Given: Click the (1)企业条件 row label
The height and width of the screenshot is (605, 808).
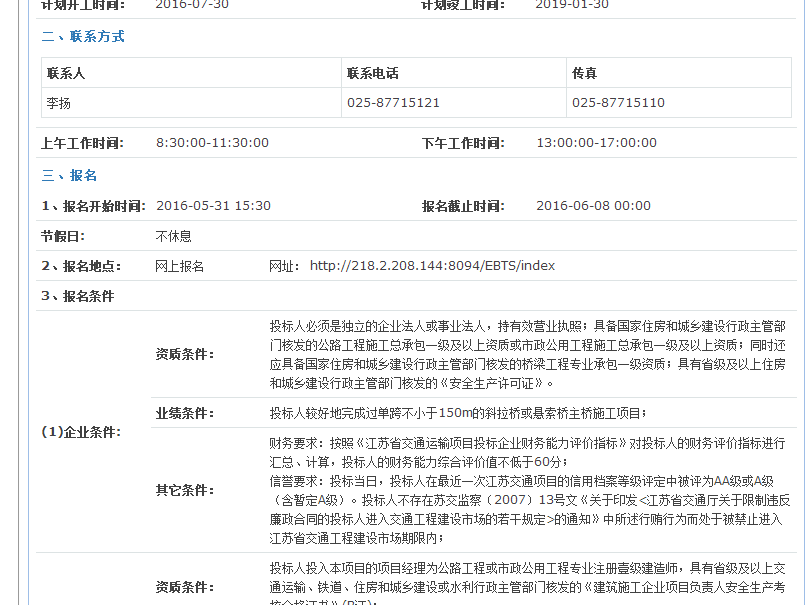Looking at the screenshot, I should tap(80, 432).
